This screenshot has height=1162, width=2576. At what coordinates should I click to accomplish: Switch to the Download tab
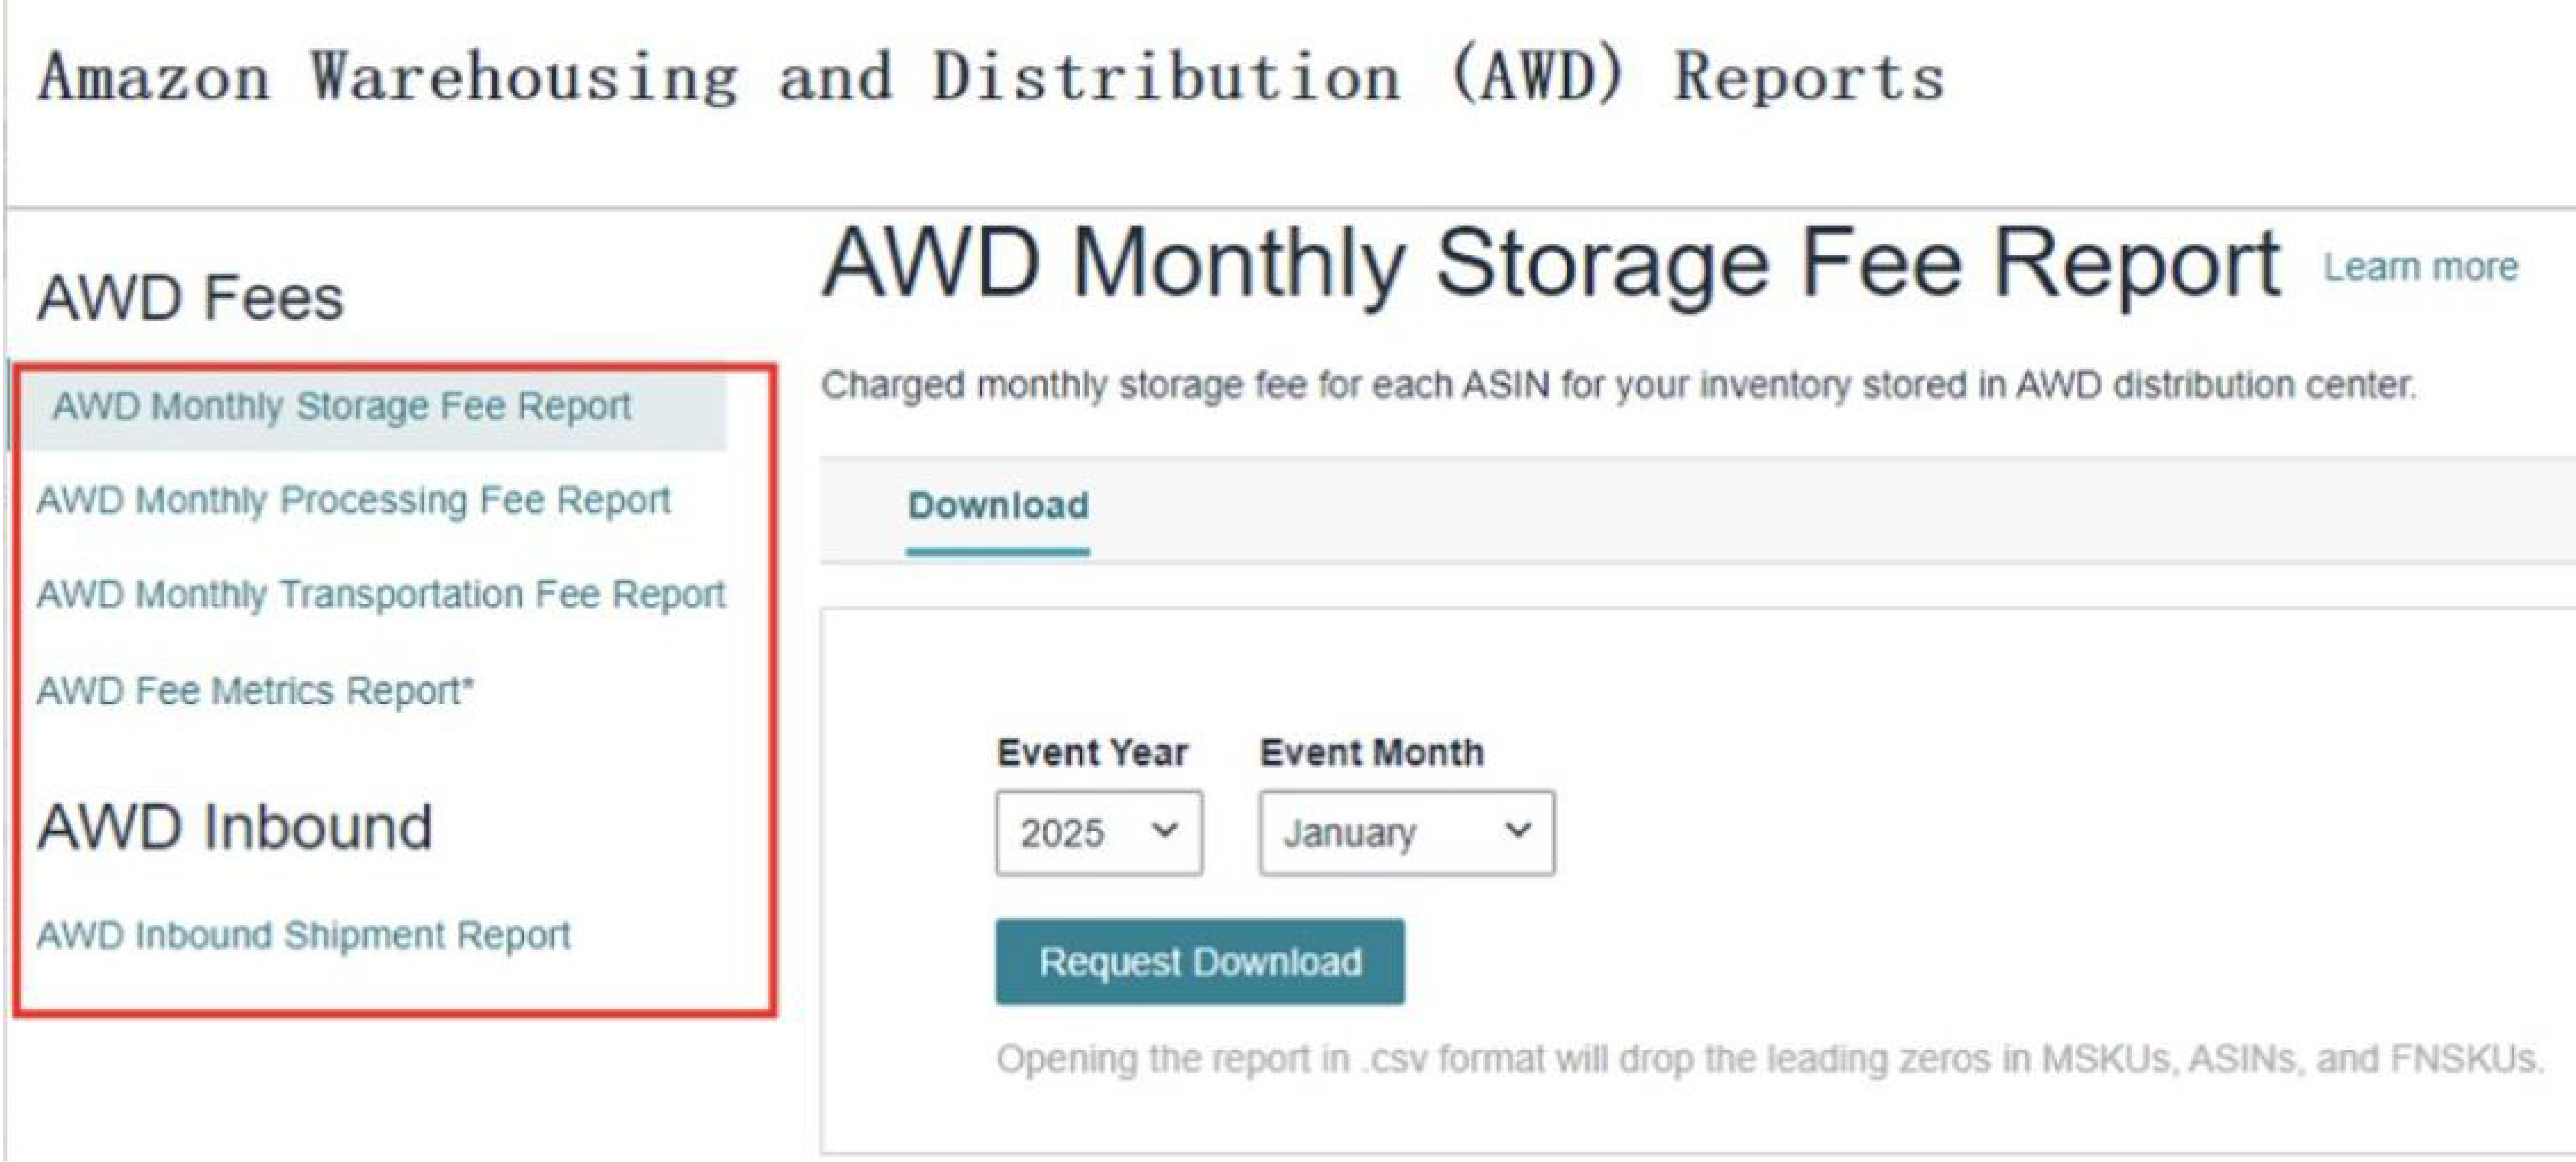(998, 506)
